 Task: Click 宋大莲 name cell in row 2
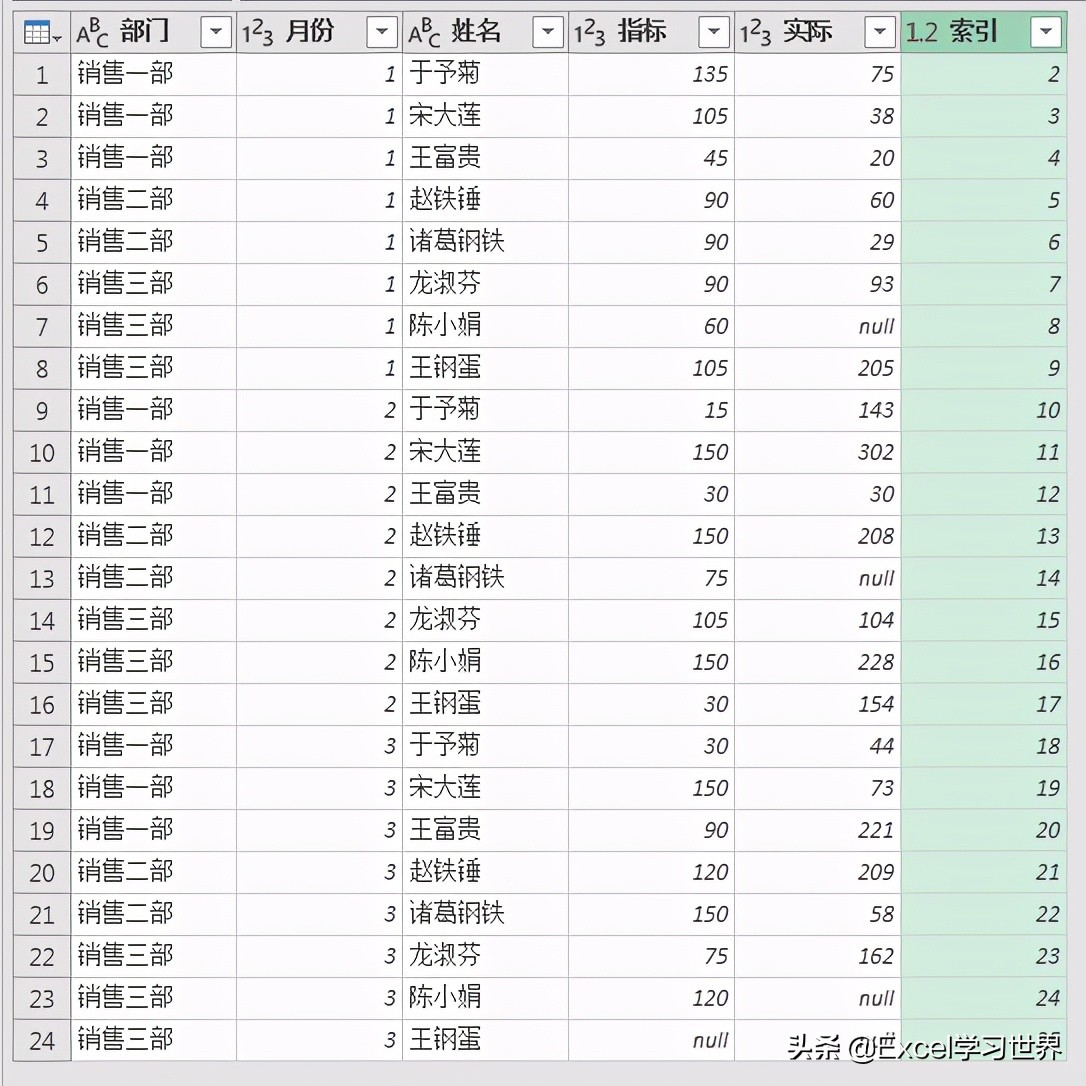[486, 116]
